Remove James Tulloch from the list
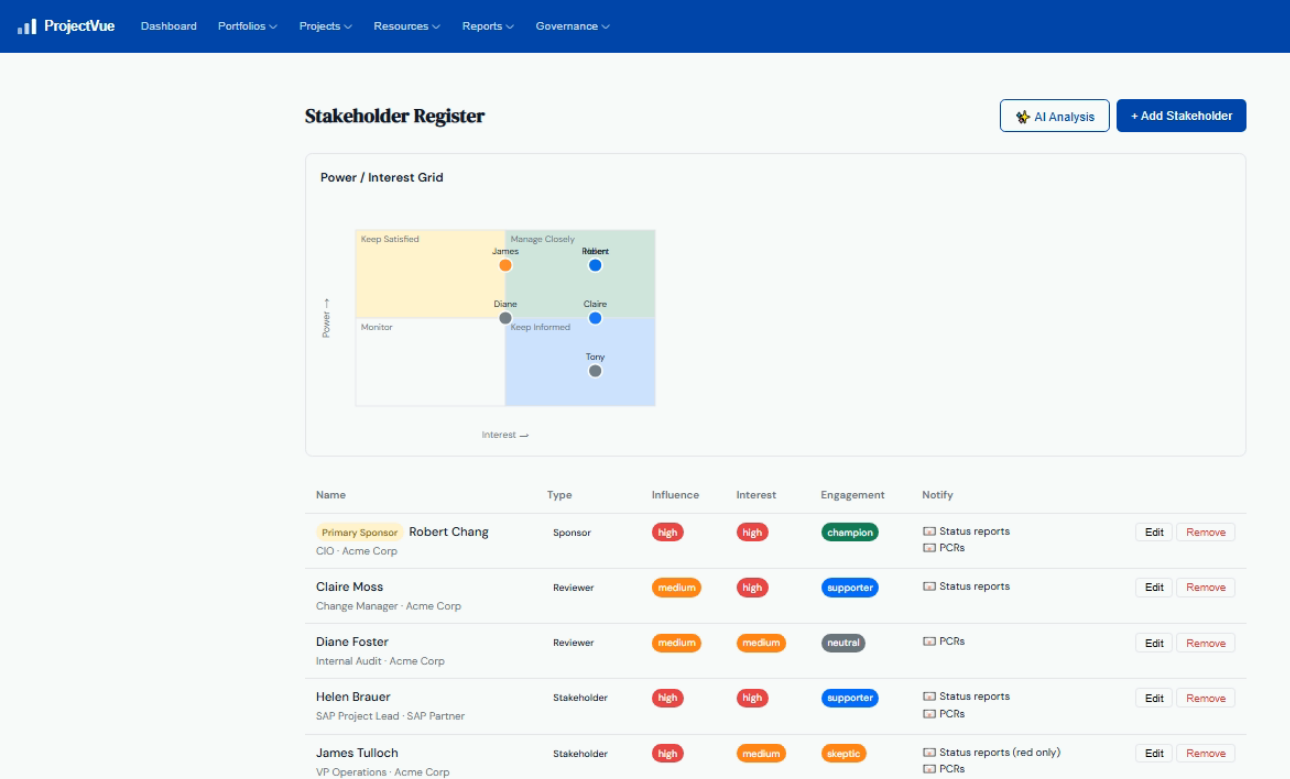The width and height of the screenshot is (1290, 779). [x=1205, y=753]
